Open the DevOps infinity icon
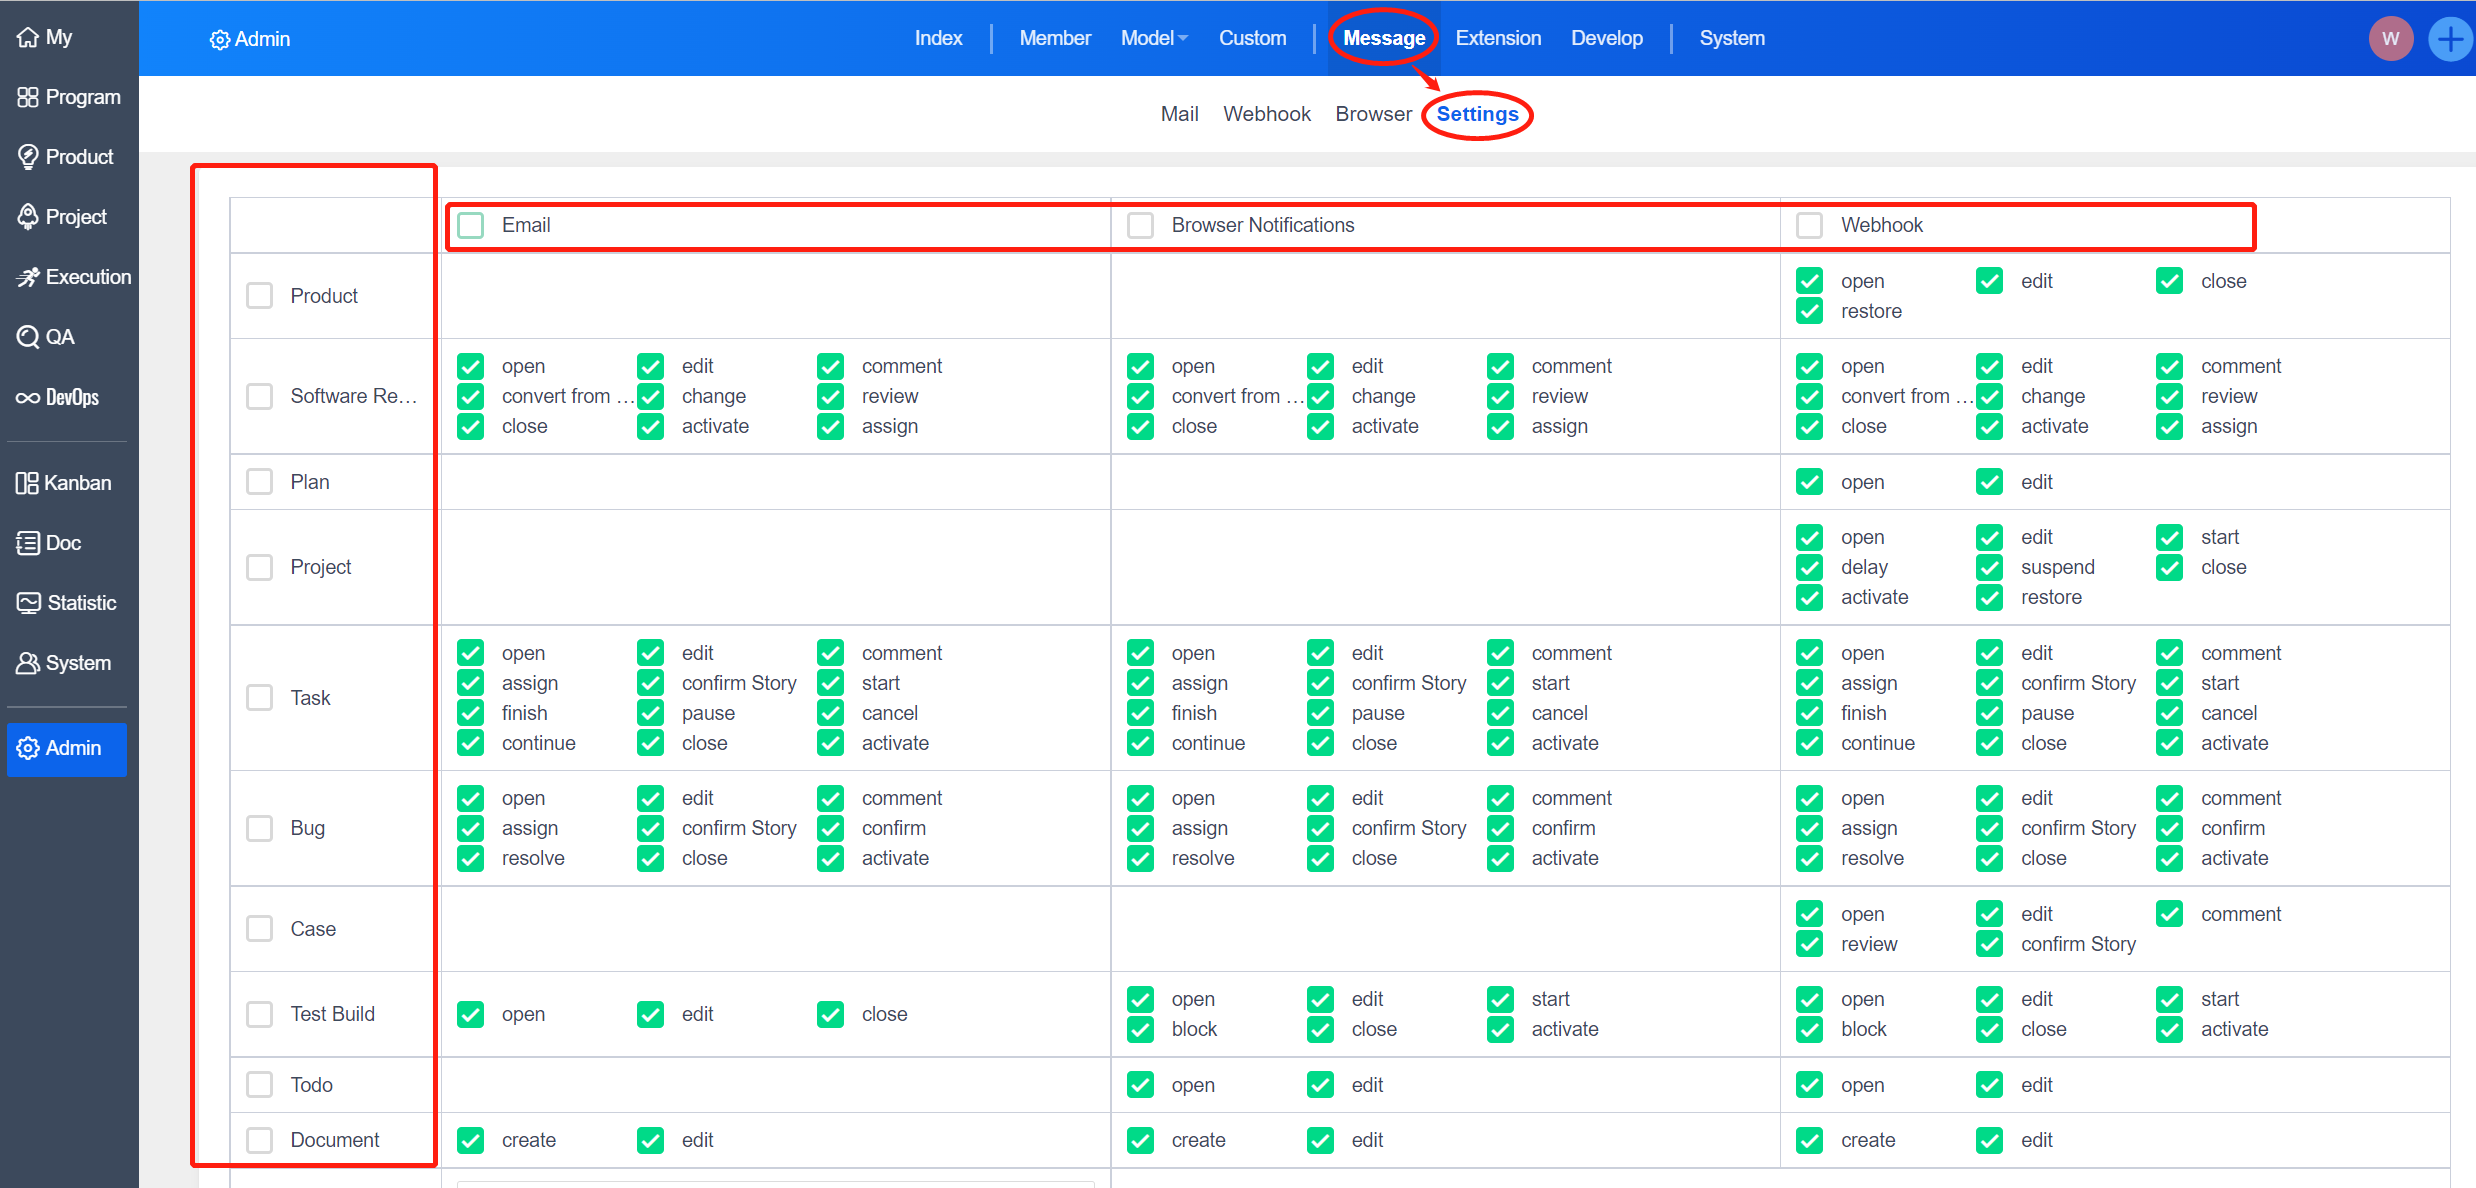This screenshot has width=2476, height=1188. point(28,398)
